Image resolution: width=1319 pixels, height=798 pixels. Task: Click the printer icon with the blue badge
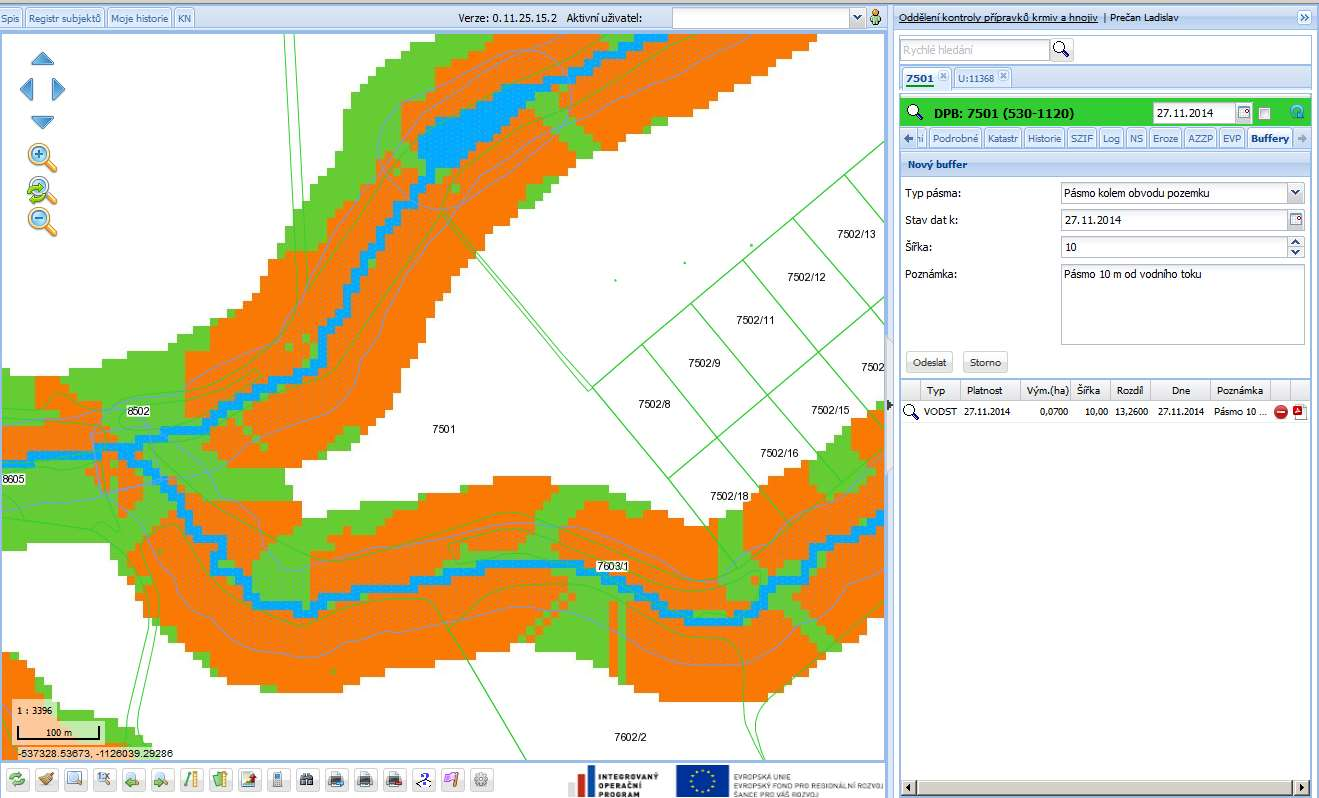click(337, 779)
